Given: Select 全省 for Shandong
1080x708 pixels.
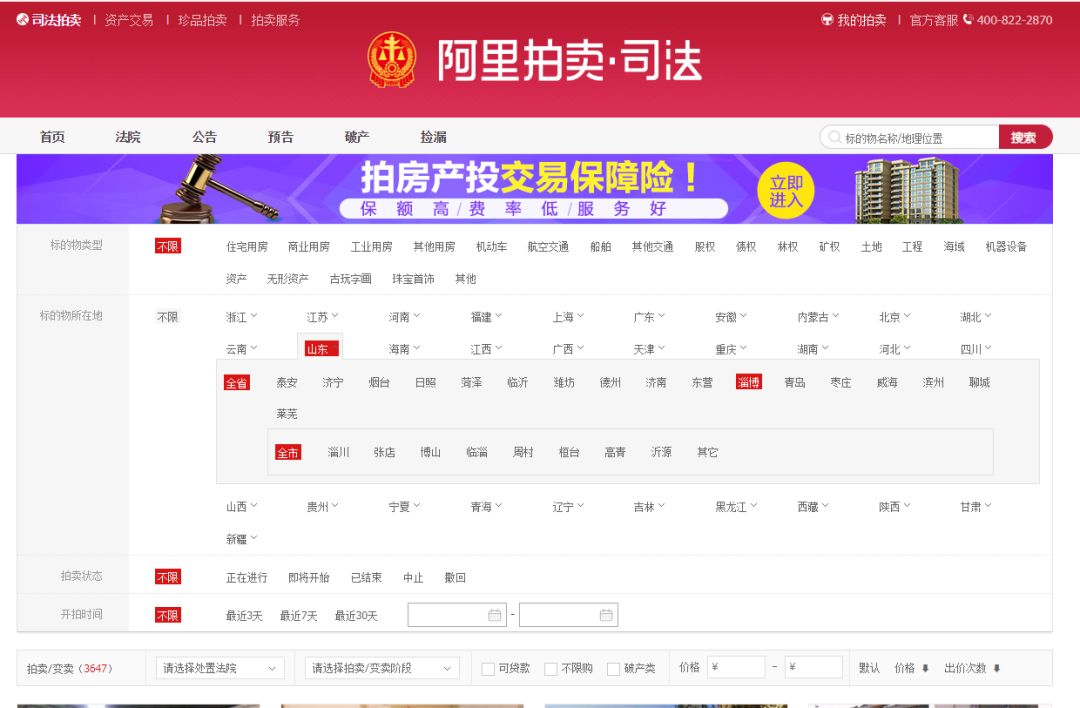Looking at the screenshot, I should pos(236,383).
